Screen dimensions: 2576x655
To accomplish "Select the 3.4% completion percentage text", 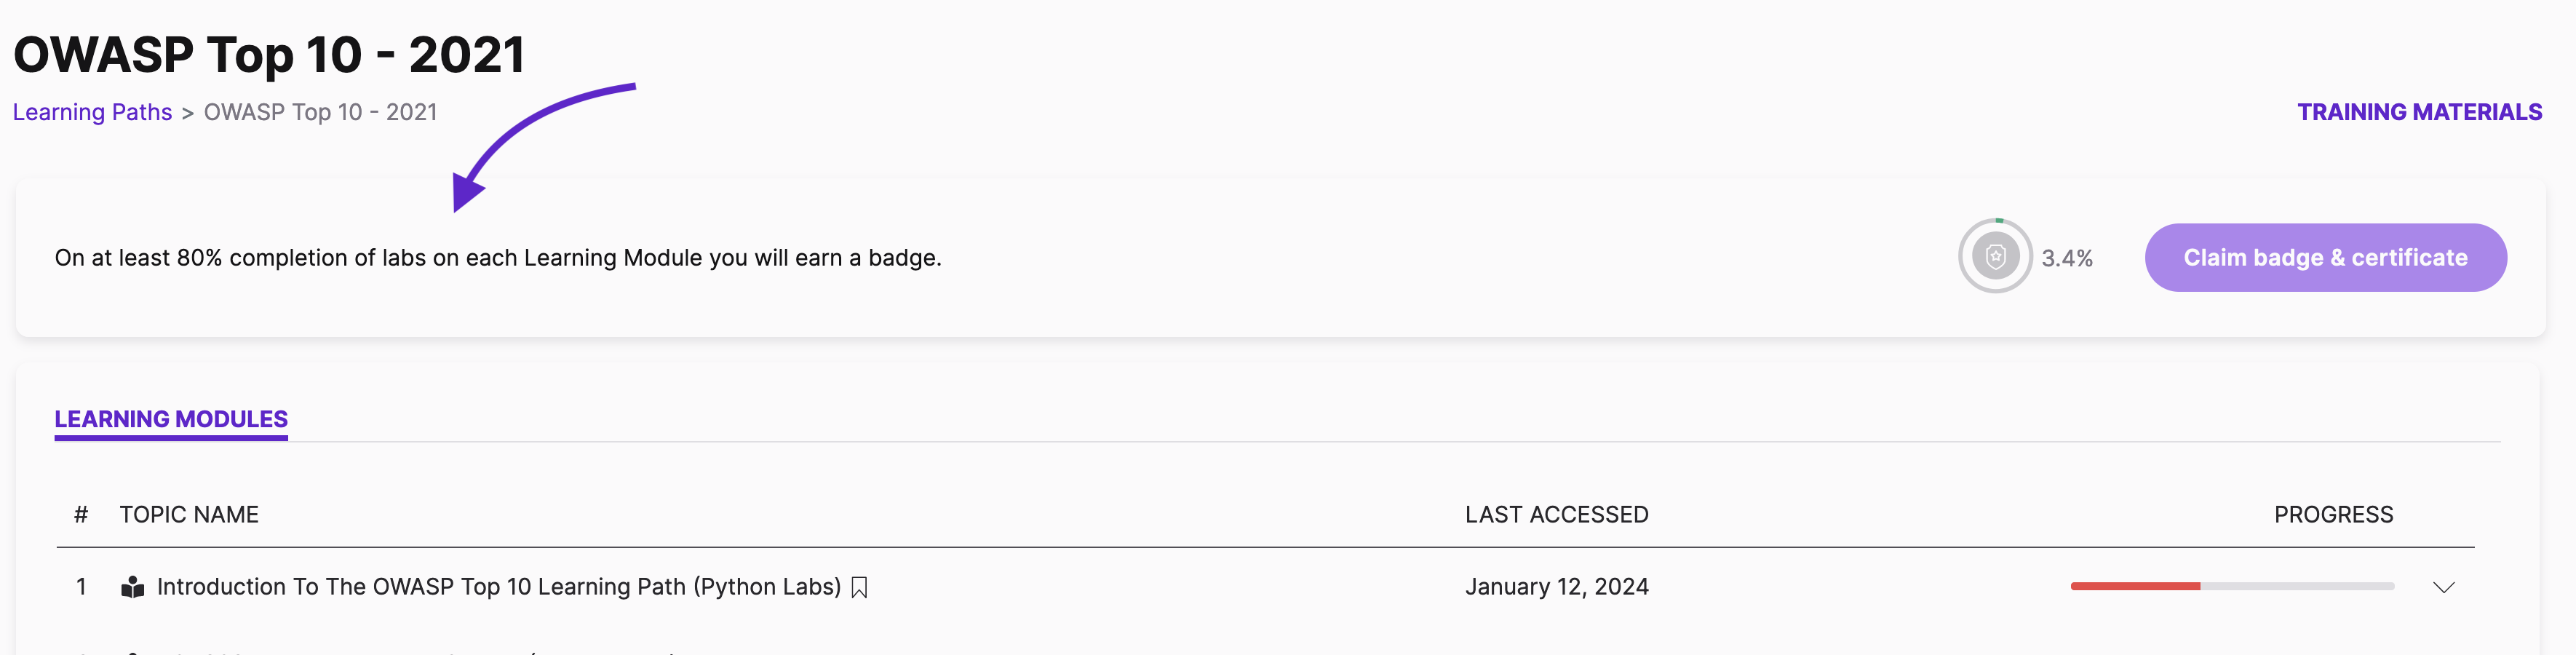I will [2067, 258].
